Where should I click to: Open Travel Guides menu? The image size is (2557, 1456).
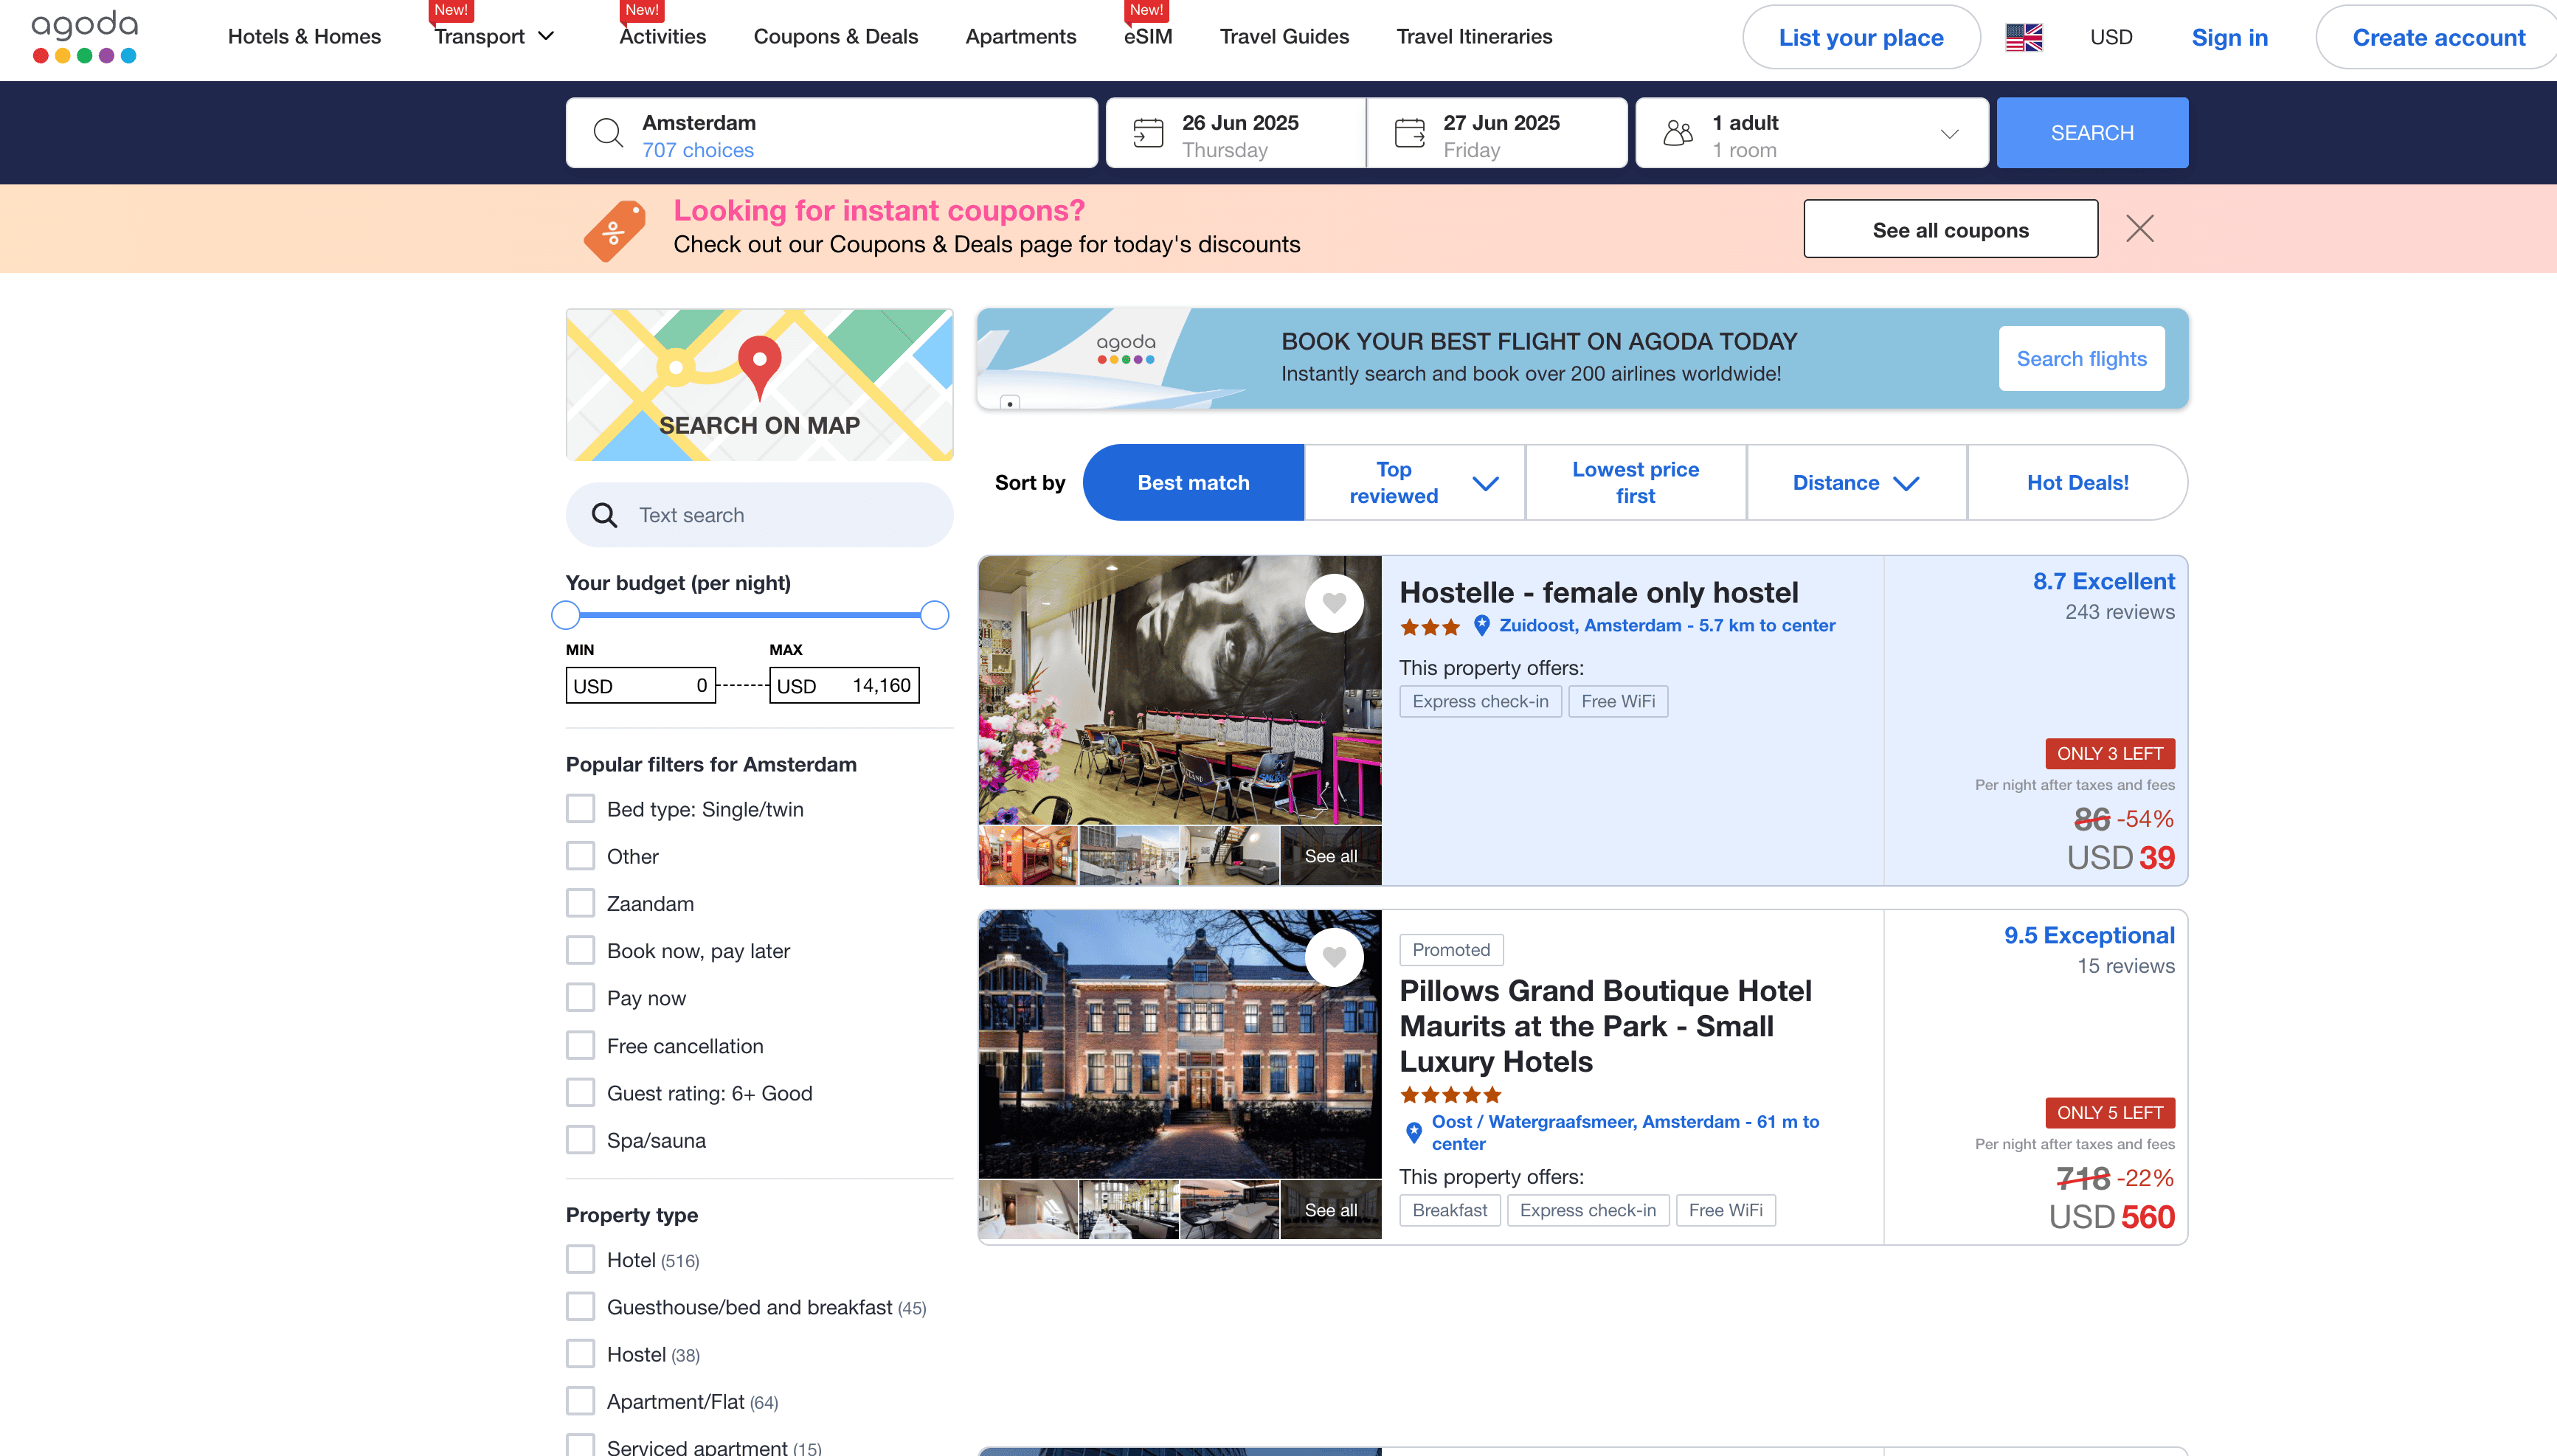pos(1284,37)
